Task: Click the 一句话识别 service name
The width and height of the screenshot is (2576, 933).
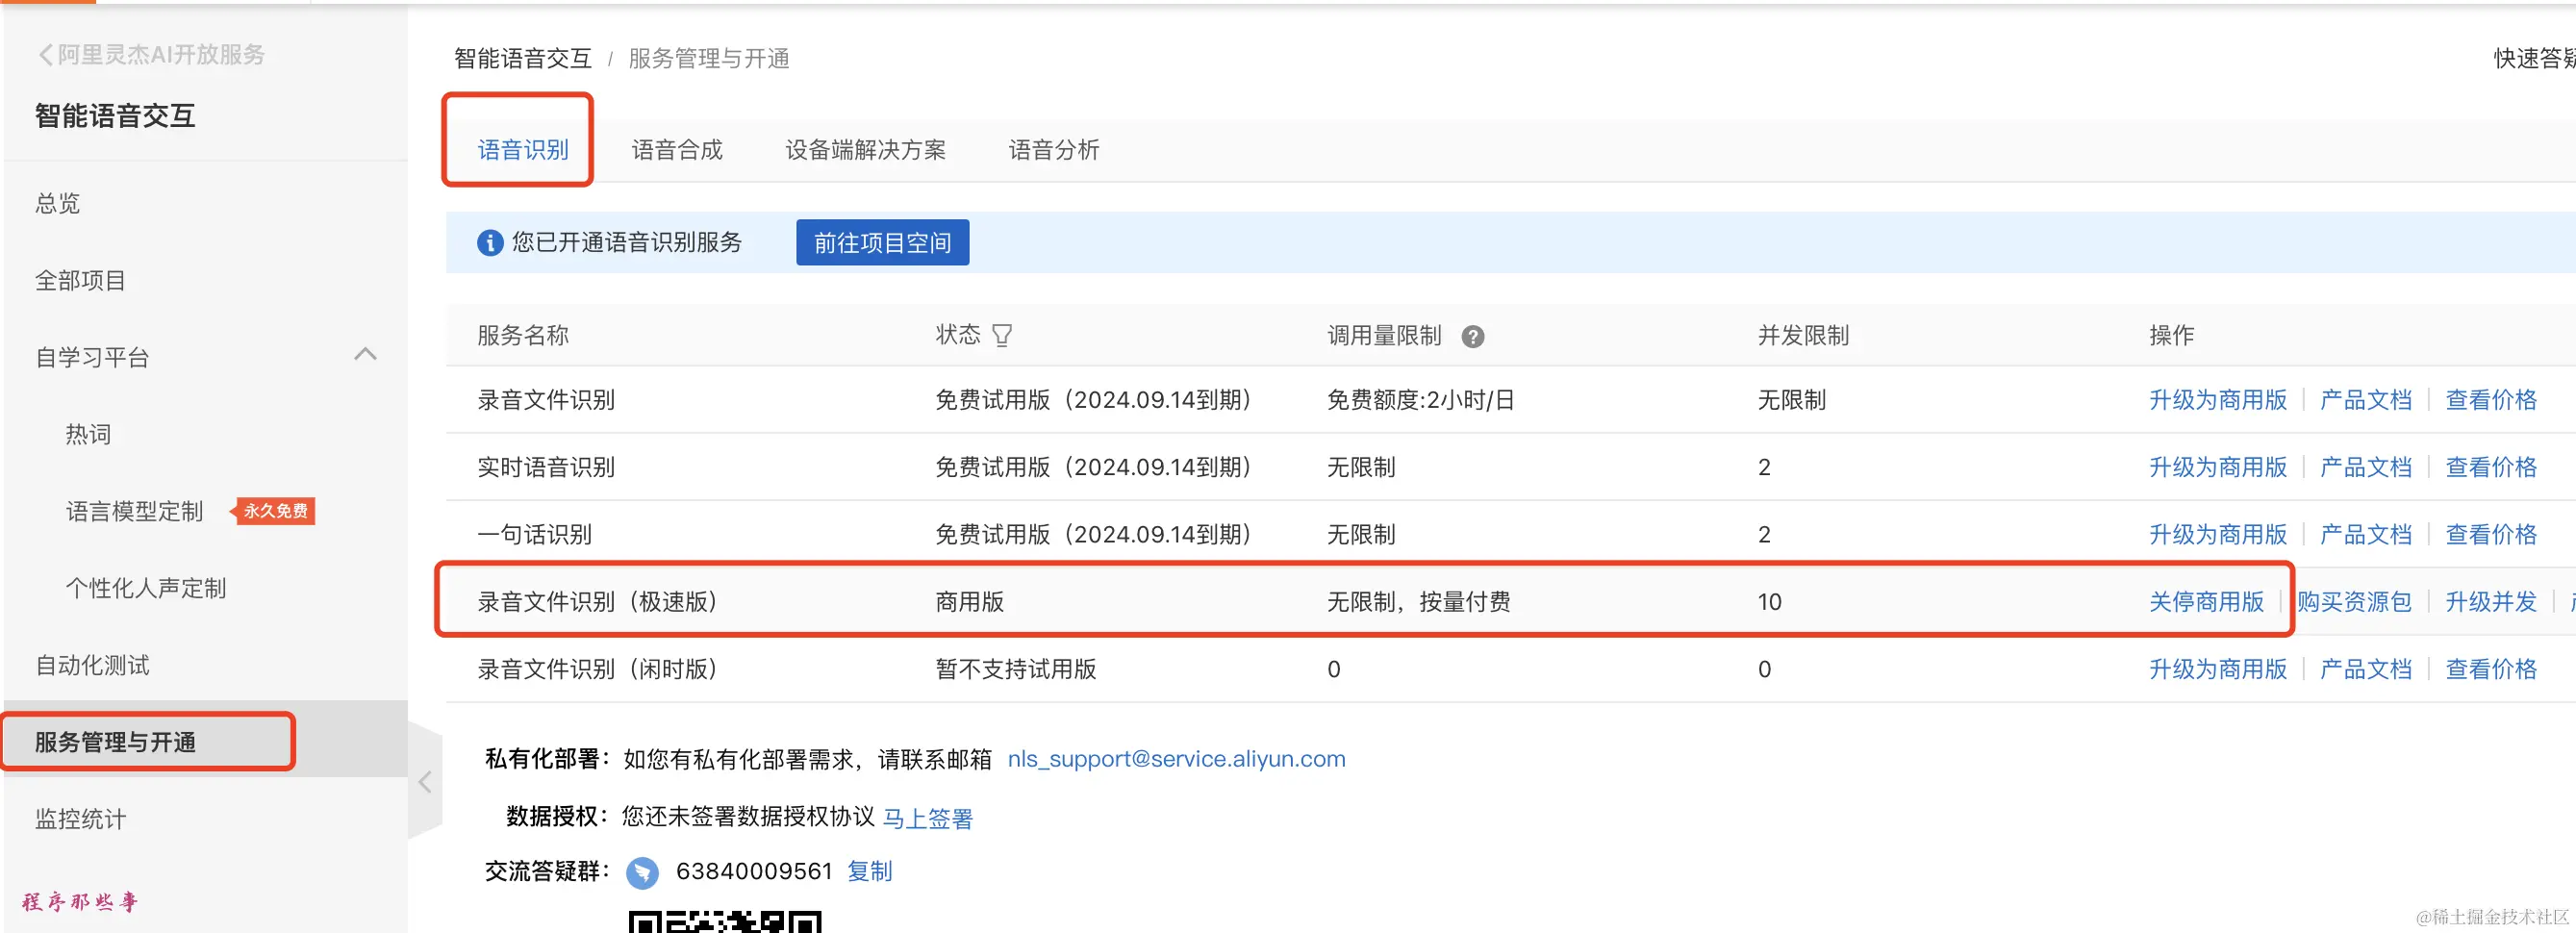Action: 534,534
